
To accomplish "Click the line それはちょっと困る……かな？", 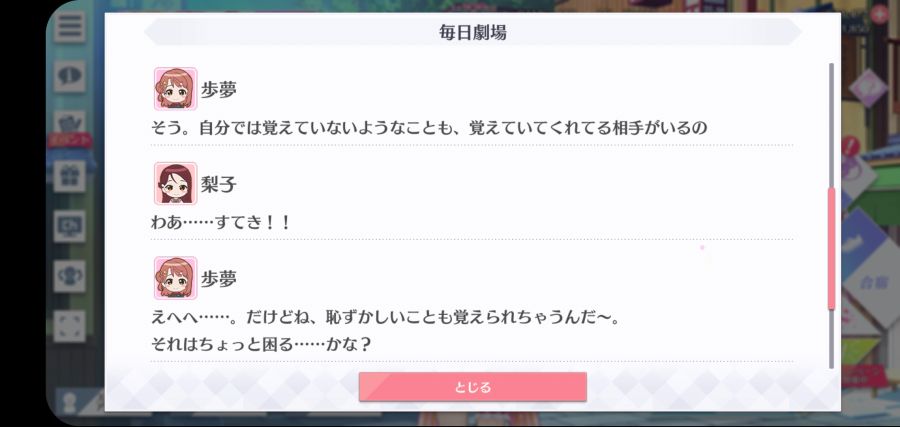I will click(261, 344).
